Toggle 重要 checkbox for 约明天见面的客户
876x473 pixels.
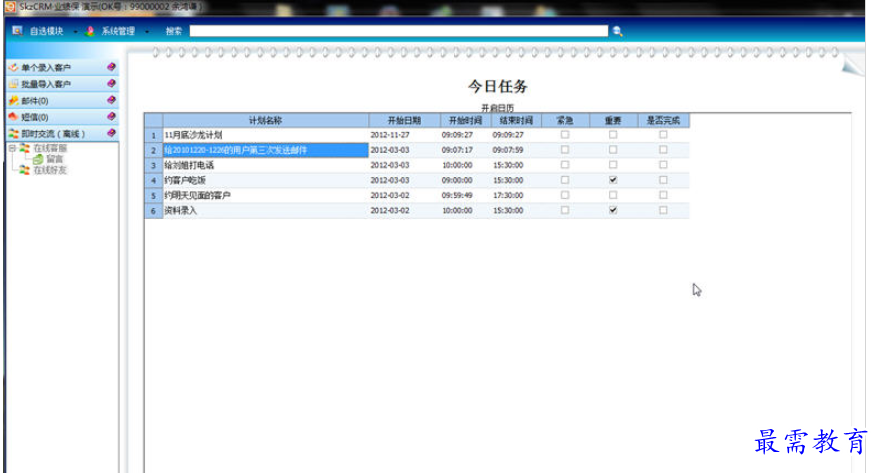coord(613,195)
